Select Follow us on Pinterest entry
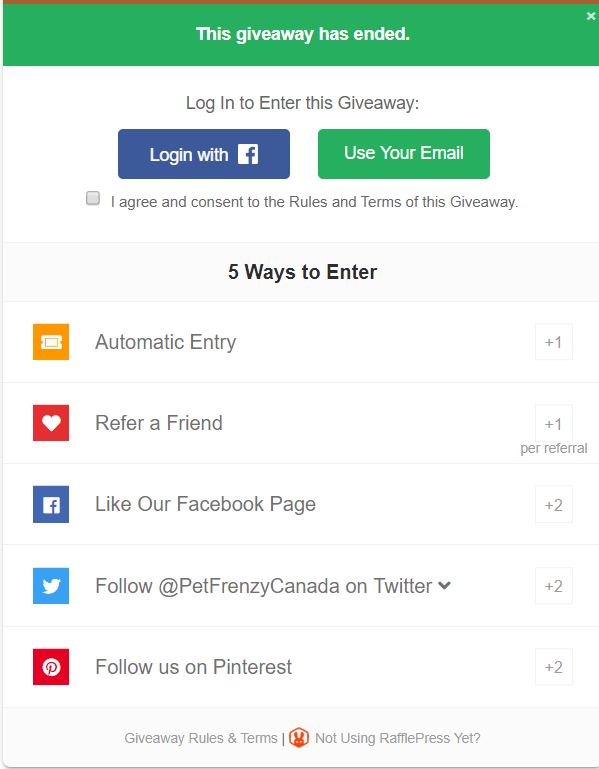 click(x=301, y=666)
